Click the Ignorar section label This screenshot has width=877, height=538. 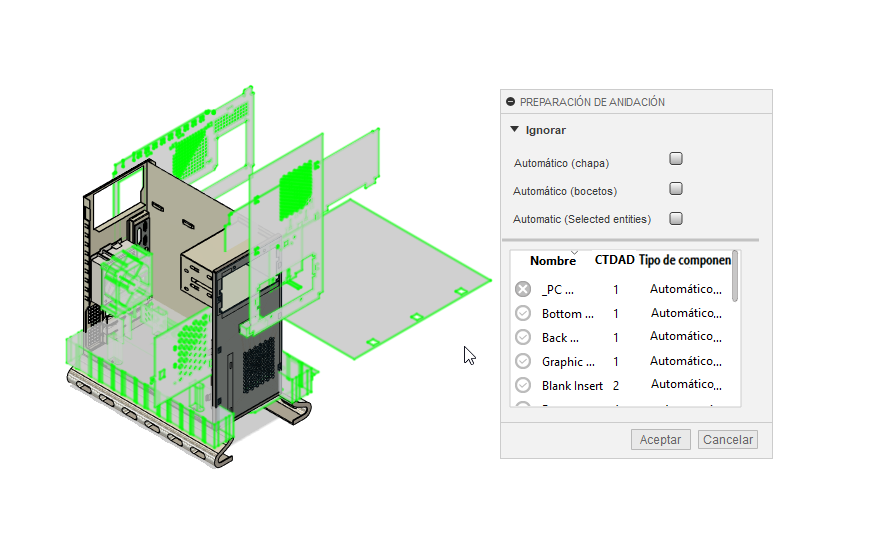click(545, 130)
